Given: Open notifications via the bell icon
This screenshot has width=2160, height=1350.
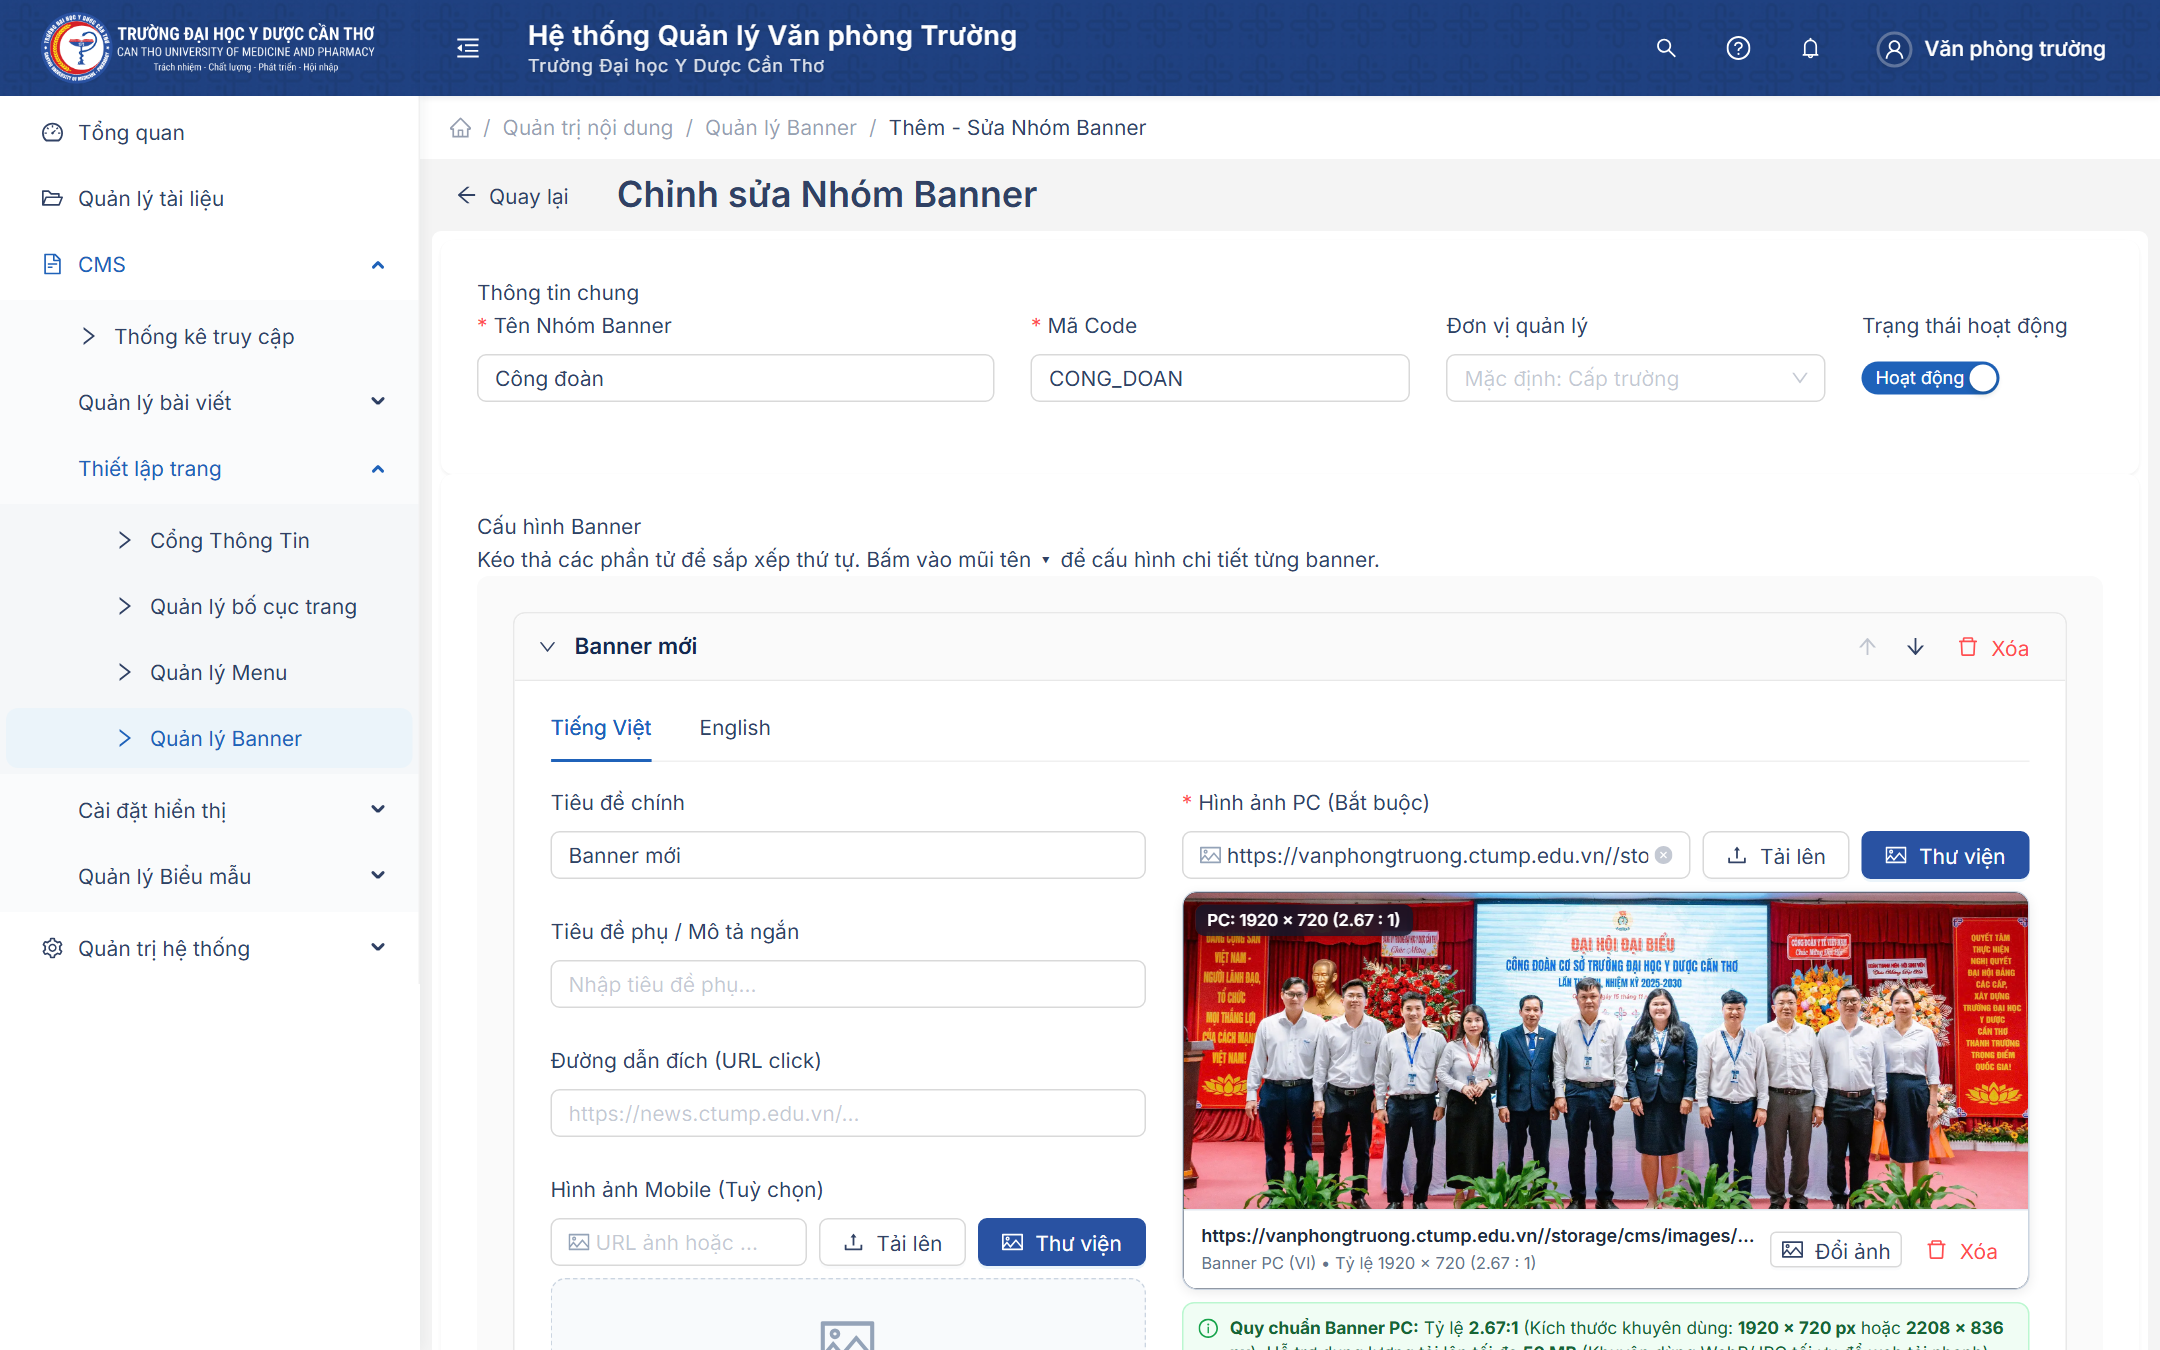Looking at the screenshot, I should coord(1810,48).
